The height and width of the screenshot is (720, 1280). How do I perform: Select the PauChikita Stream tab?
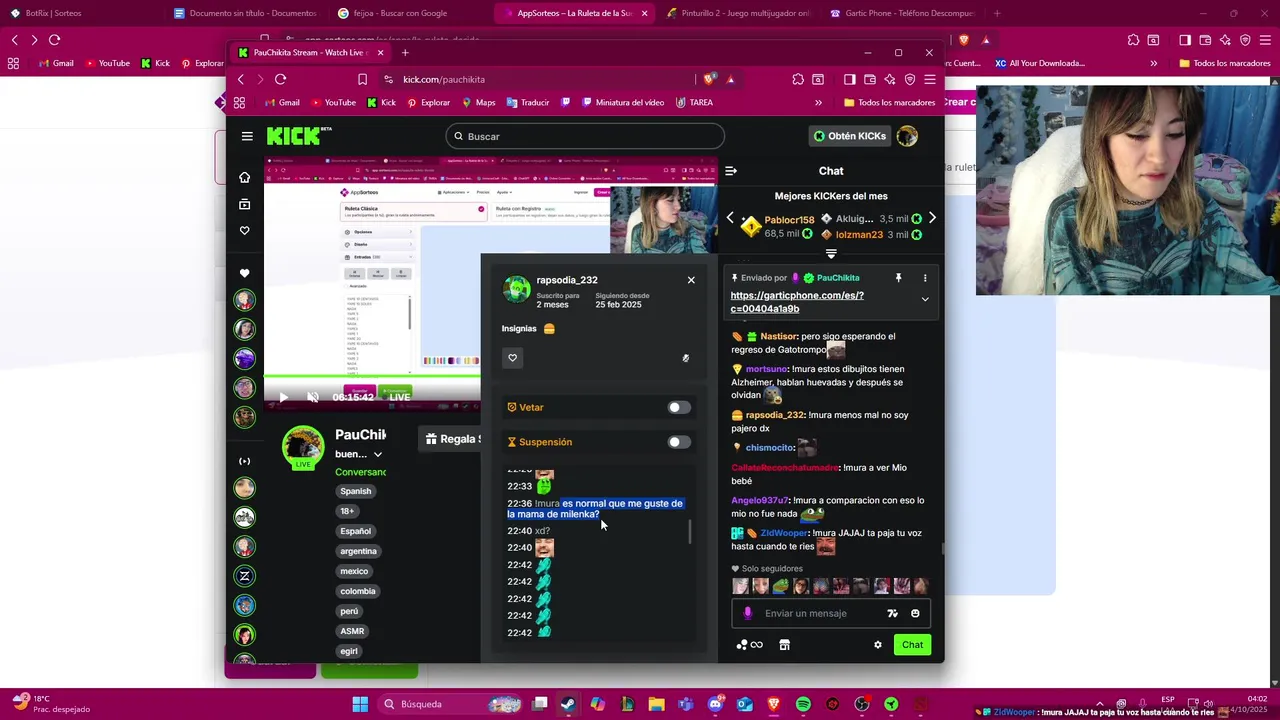point(310,52)
